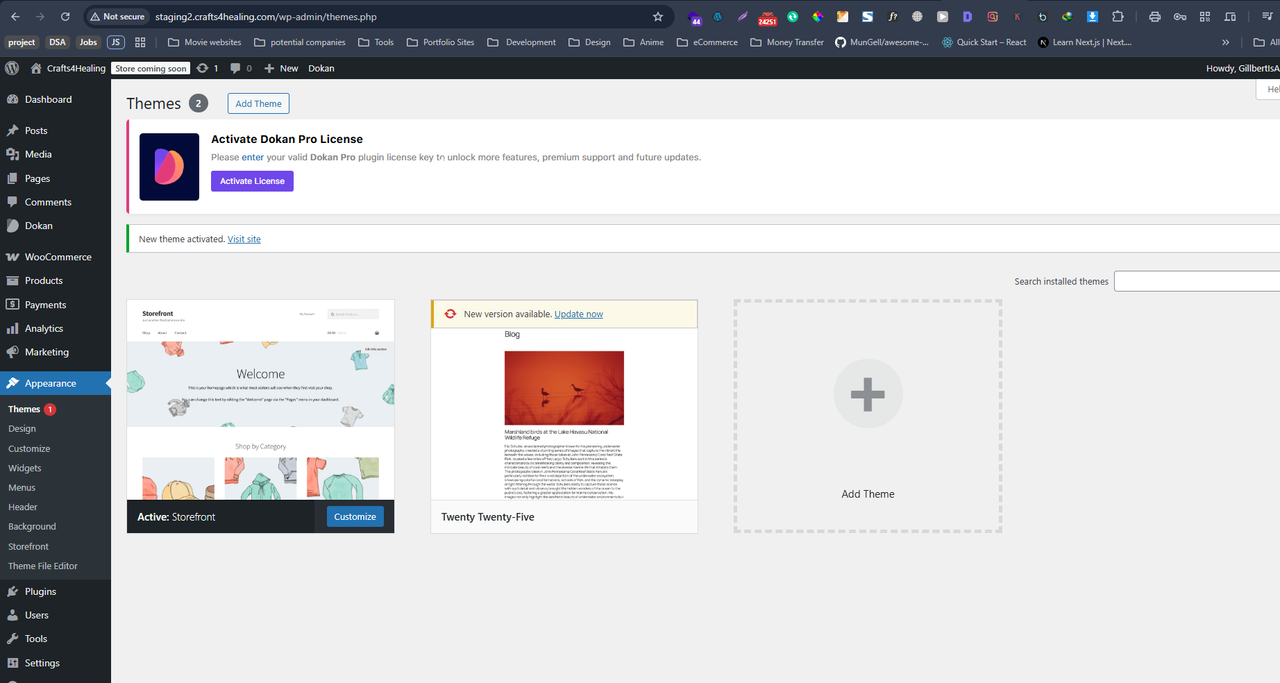
Task: Click the browser Downloads icon
Action: [x=1093, y=17]
